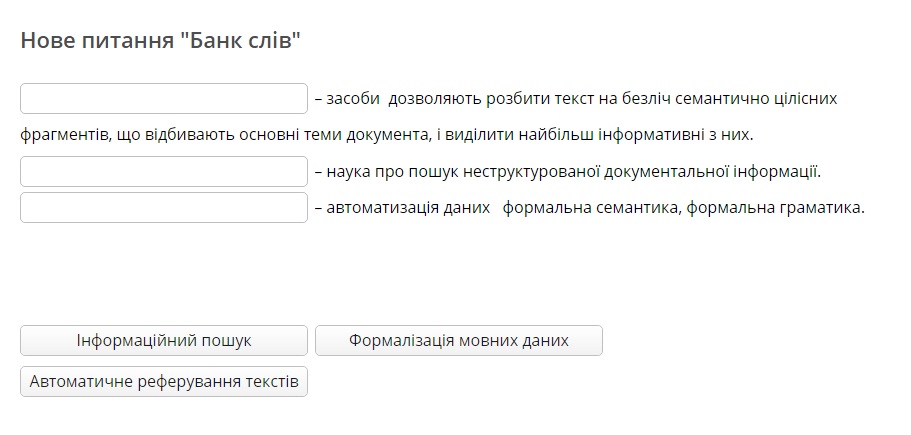Image resolution: width=911 pixels, height=435 pixels.
Task: Choose the "Формалізація мовних даних" word tile
Action: (459, 340)
